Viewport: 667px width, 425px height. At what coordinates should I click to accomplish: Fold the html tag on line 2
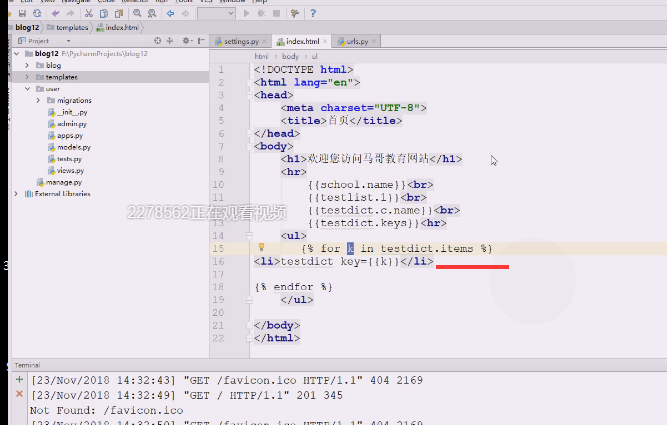249,83
